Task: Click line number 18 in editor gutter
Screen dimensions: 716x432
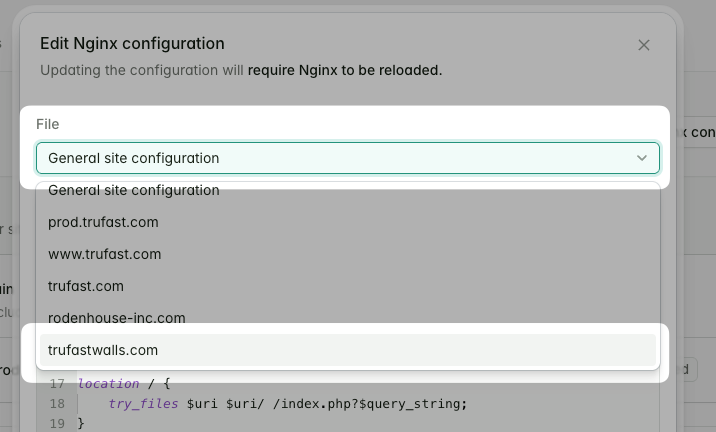Action: [57, 404]
